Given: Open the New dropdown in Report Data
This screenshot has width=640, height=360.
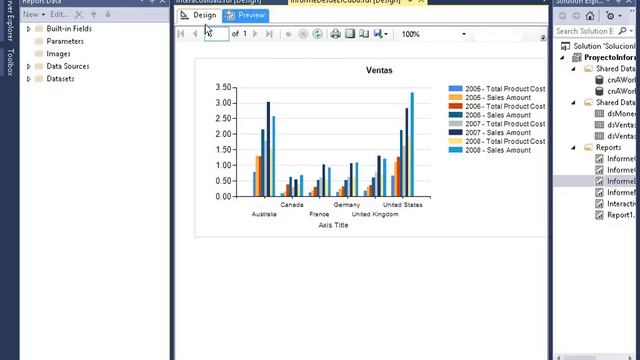Looking at the screenshot, I should tap(34, 14).
